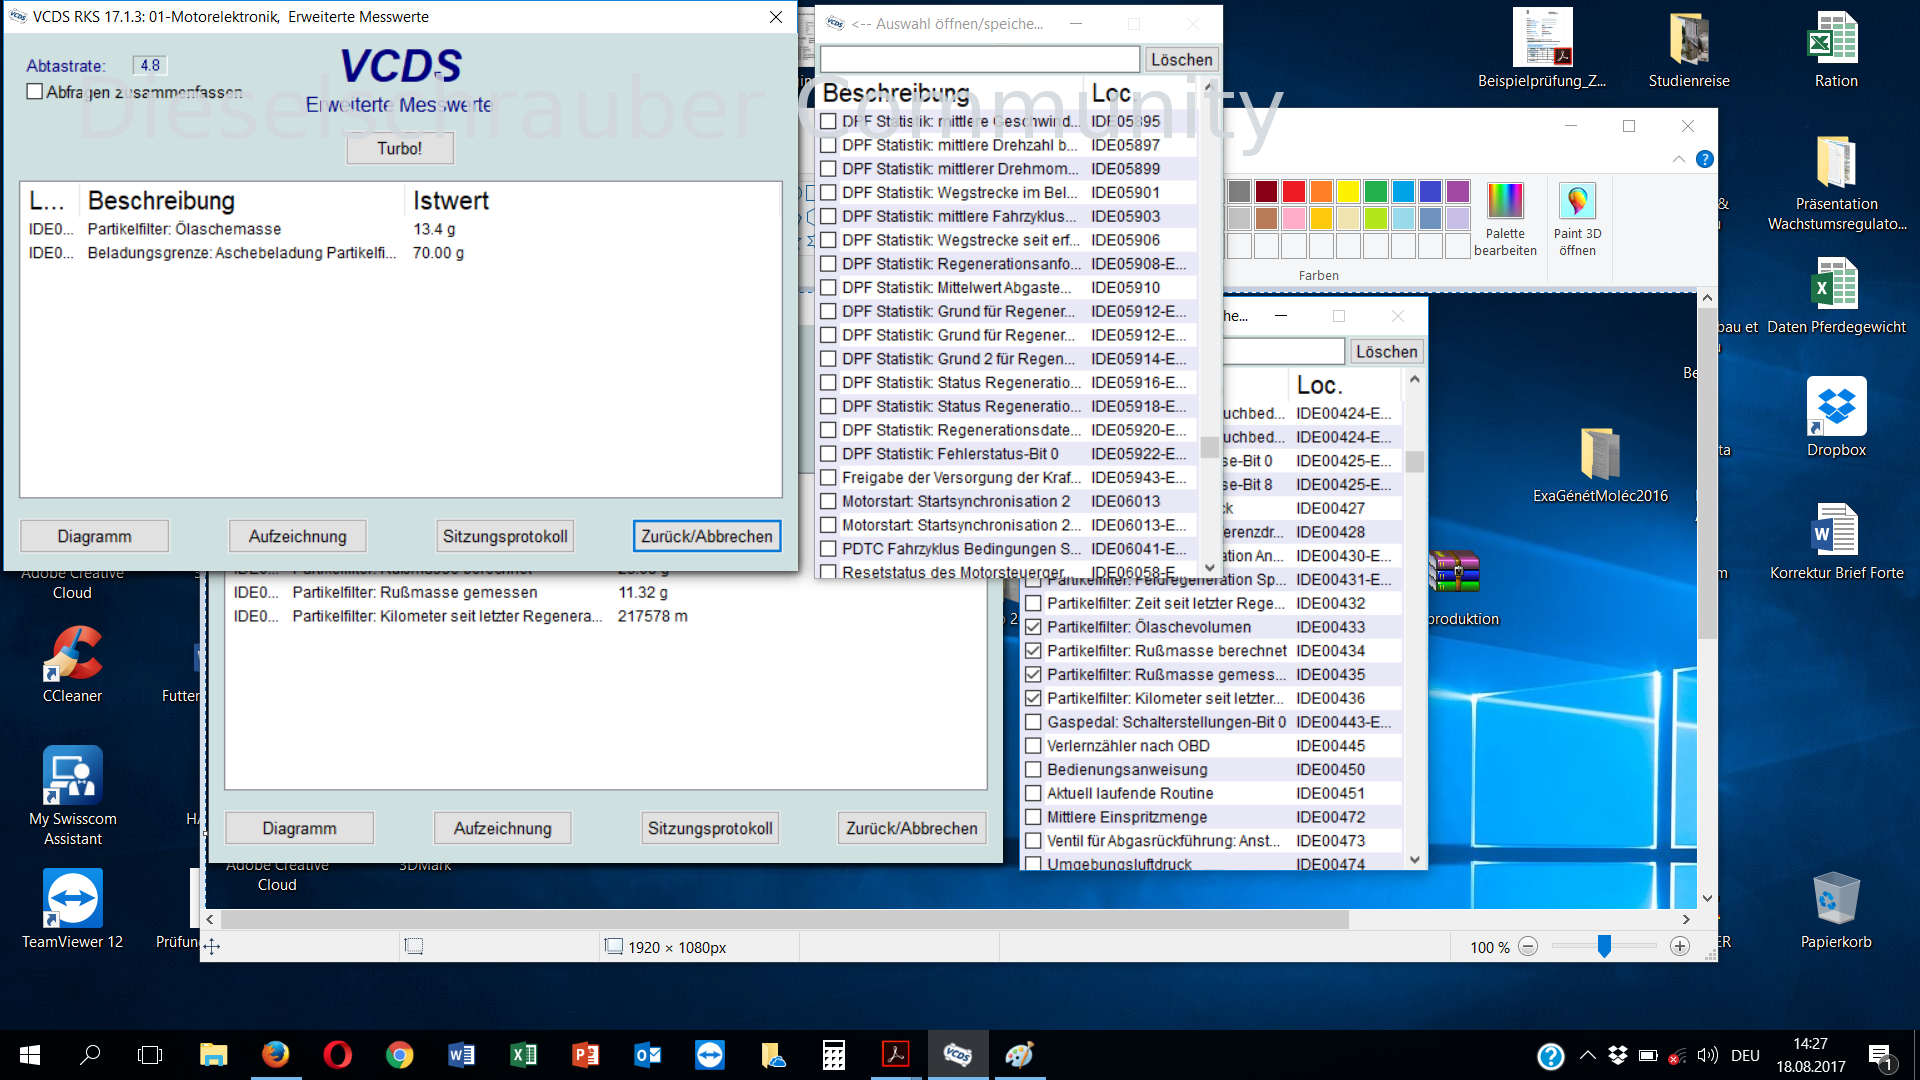Check Motorstart: Startsynchronisation 2 IDE06013
This screenshot has width=1920, height=1080.
828,502
